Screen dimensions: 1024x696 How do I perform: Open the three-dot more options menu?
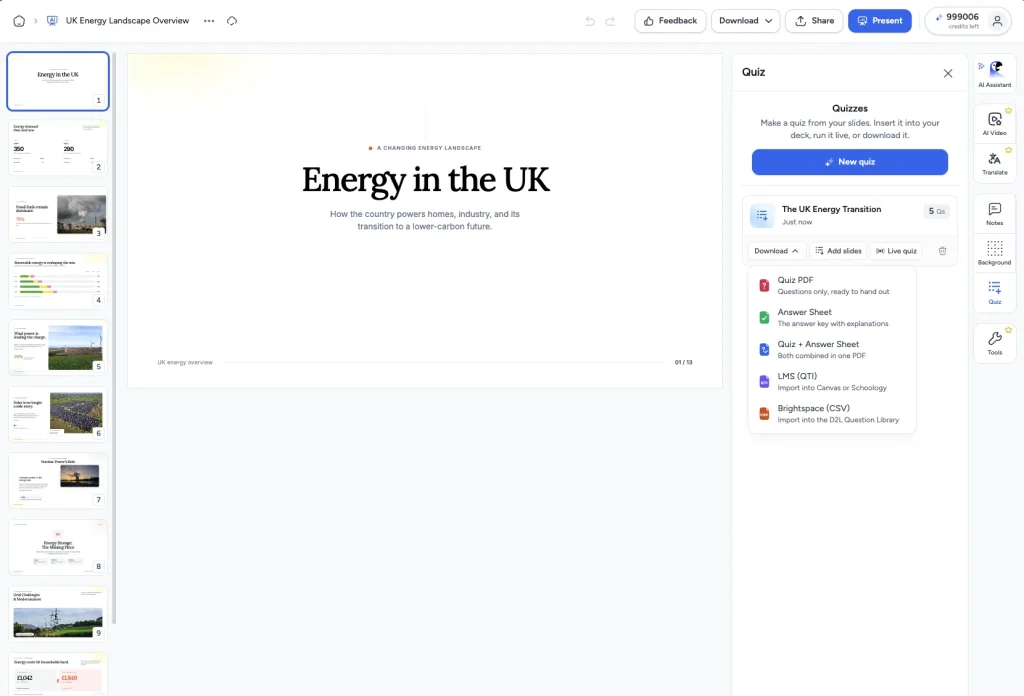209,21
